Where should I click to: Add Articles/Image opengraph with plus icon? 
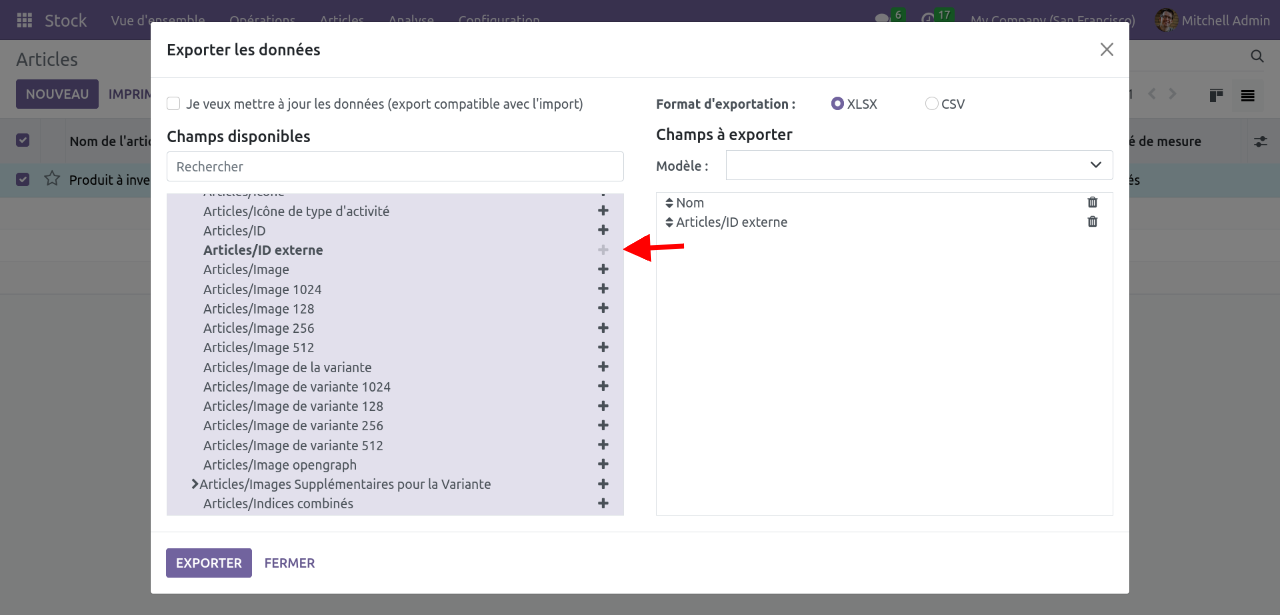click(x=603, y=464)
